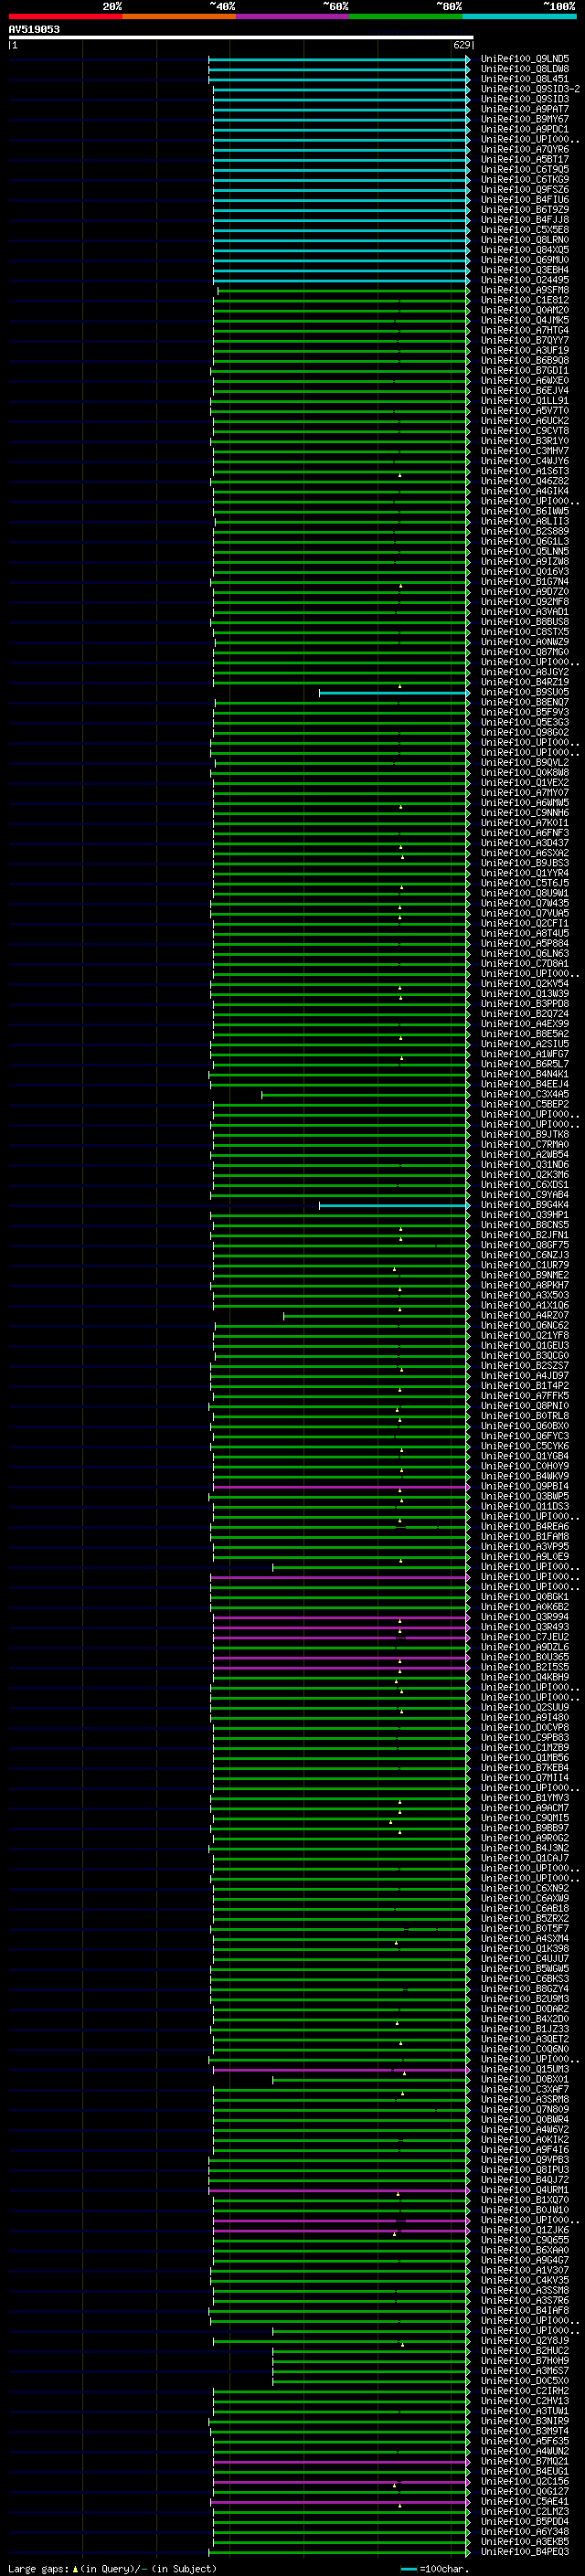This screenshot has width=585, height=2576.
Task: Open hit UniRef100_A5F635
Action: click(x=524, y=2441)
